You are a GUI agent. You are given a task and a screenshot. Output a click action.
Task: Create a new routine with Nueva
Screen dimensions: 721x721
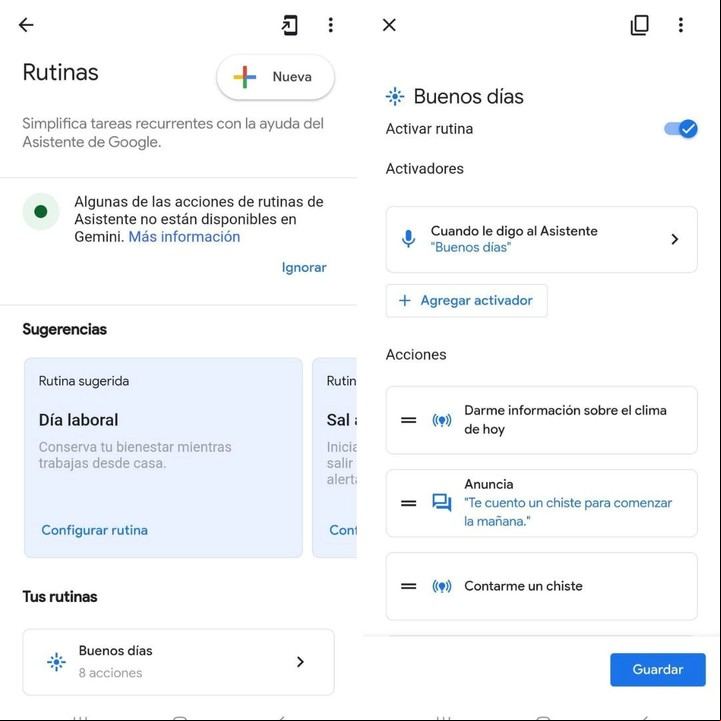[x=275, y=77]
